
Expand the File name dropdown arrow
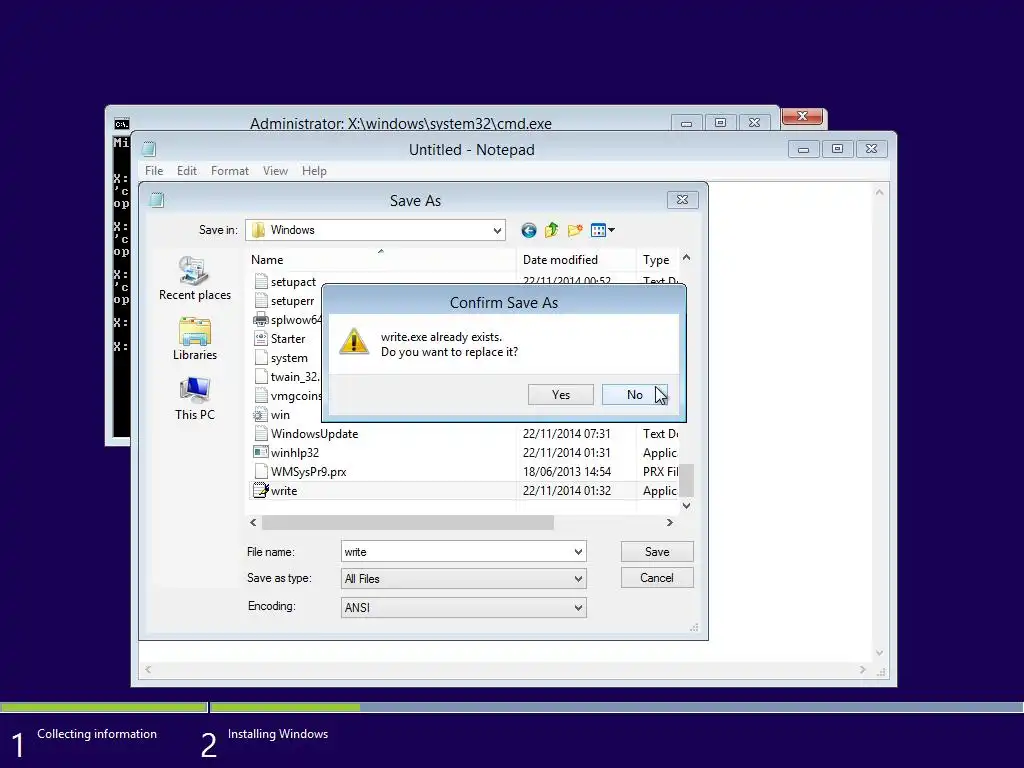578,552
